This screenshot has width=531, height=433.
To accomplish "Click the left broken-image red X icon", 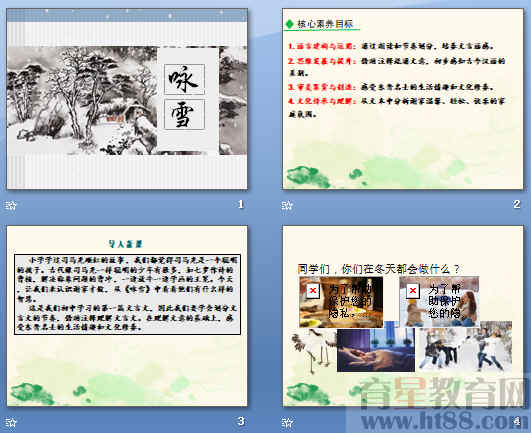I will pos(313,290).
